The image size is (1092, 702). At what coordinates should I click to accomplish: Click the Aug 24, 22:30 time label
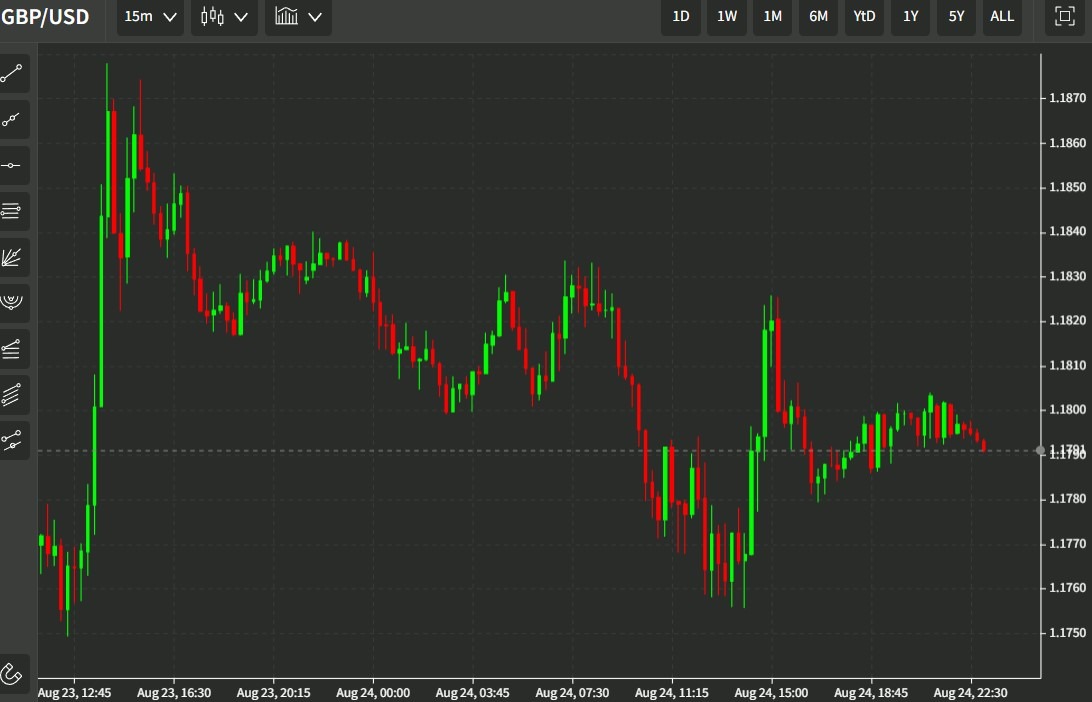(970, 693)
